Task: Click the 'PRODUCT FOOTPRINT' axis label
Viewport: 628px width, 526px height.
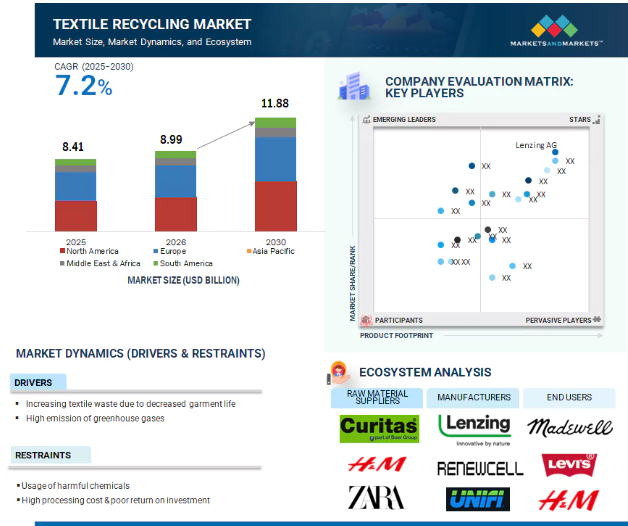Action: click(x=396, y=335)
